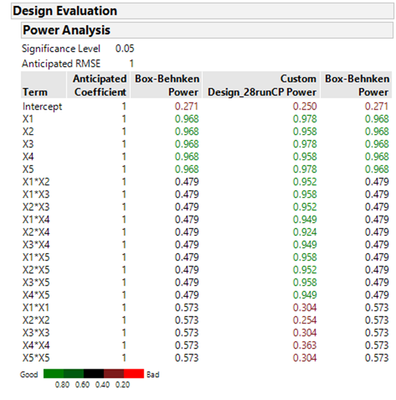The height and width of the screenshot is (400, 396).
Task: Select the Term column header
Action: (x=44, y=85)
